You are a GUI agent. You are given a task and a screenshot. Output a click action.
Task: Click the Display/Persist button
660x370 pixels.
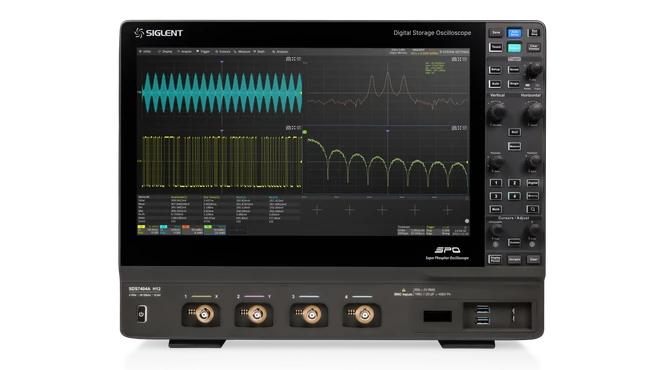(495, 259)
